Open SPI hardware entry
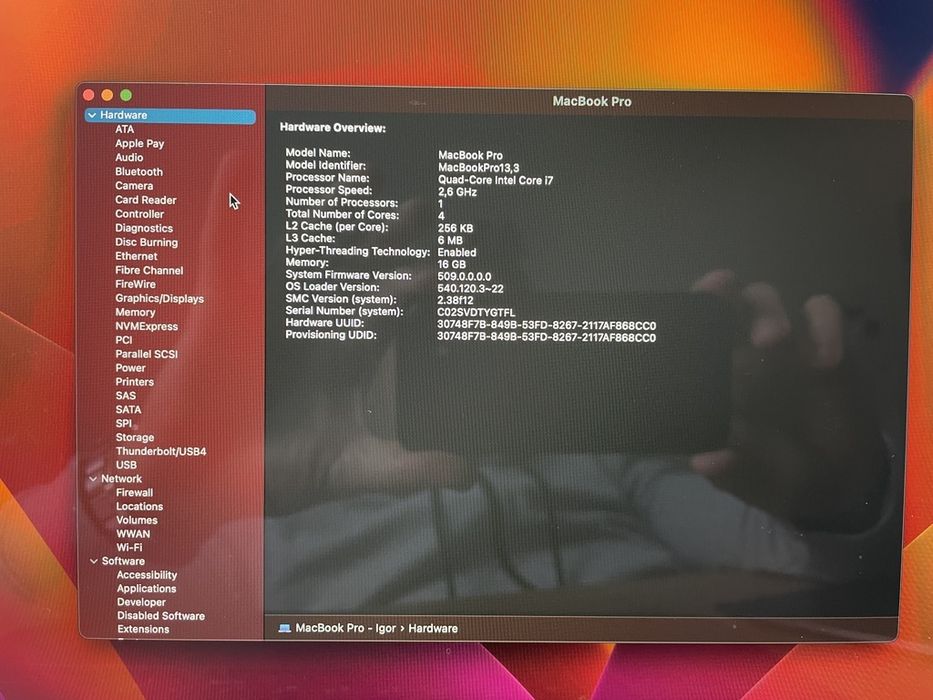This screenshot has height=700, width=933. [123, 423]
